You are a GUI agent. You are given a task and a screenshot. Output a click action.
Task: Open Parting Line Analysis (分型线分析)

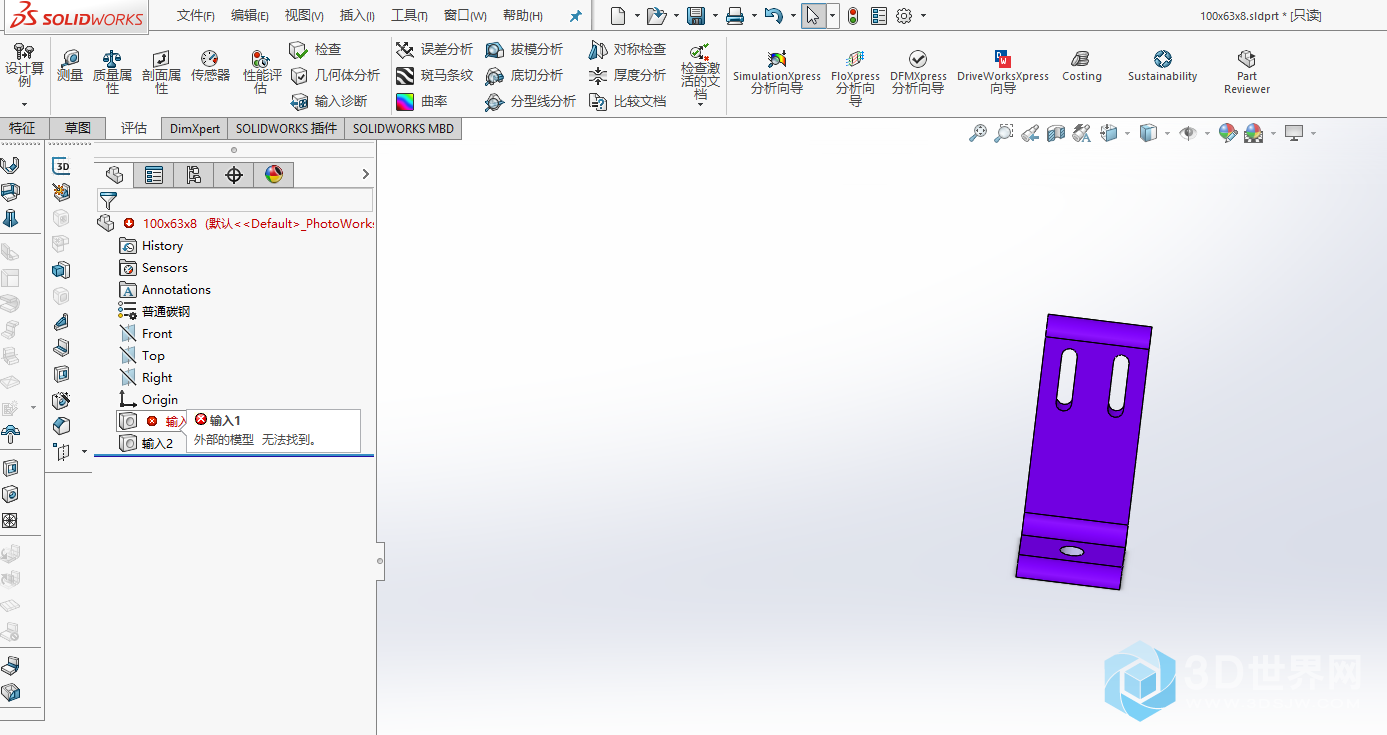(x=530, y=101)
